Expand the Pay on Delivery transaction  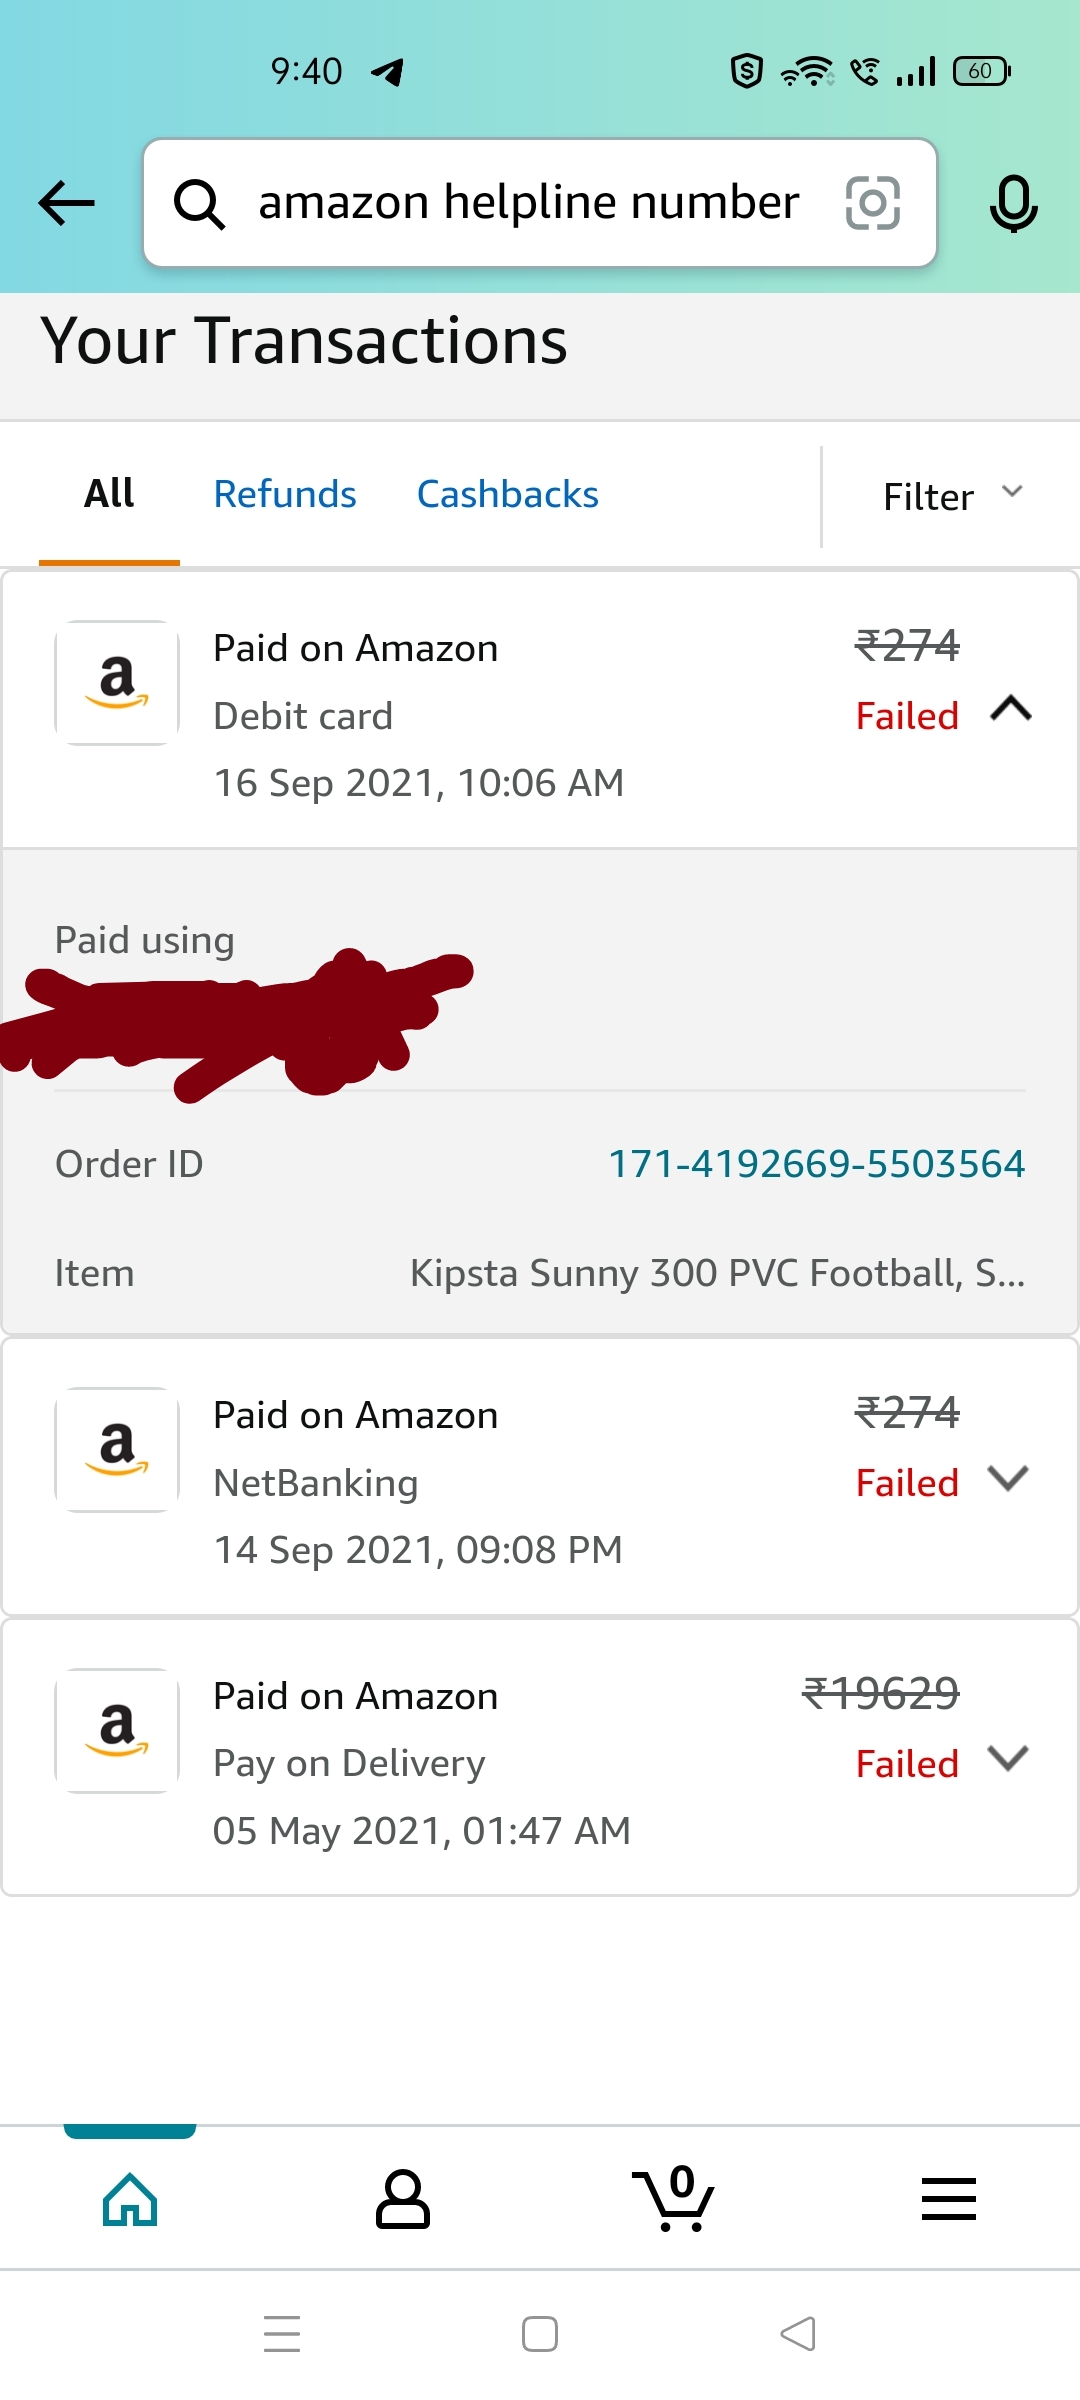[x=1008, y=1759]
